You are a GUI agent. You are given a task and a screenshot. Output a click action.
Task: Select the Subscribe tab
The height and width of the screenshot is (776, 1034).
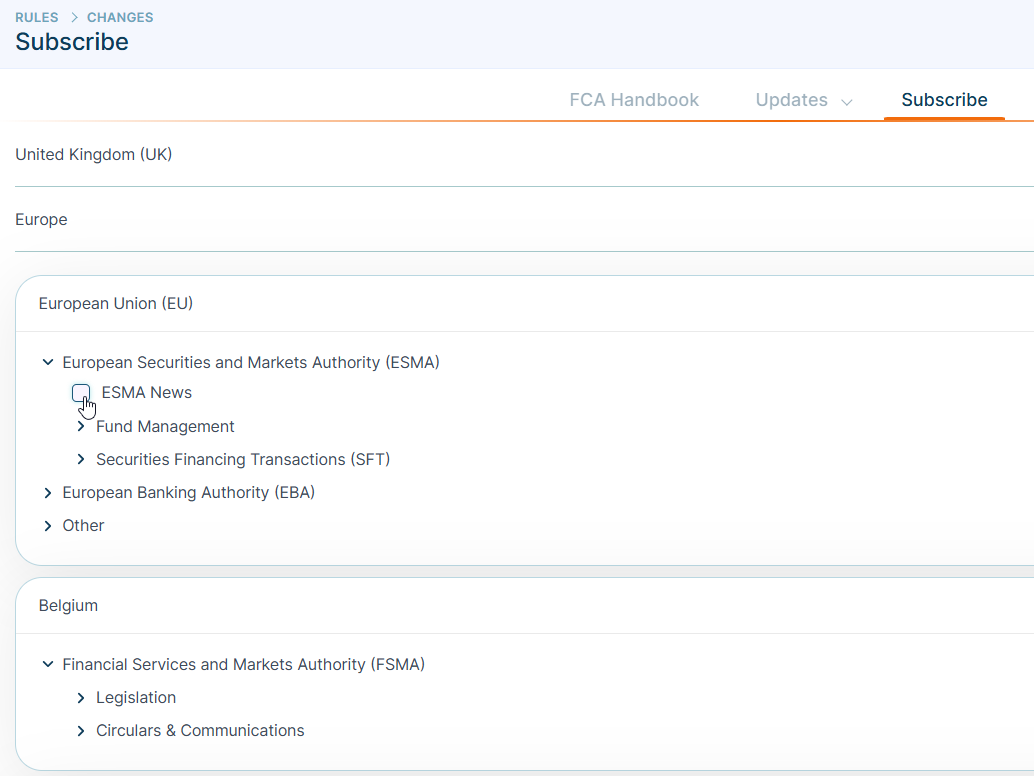click(944, 100)
